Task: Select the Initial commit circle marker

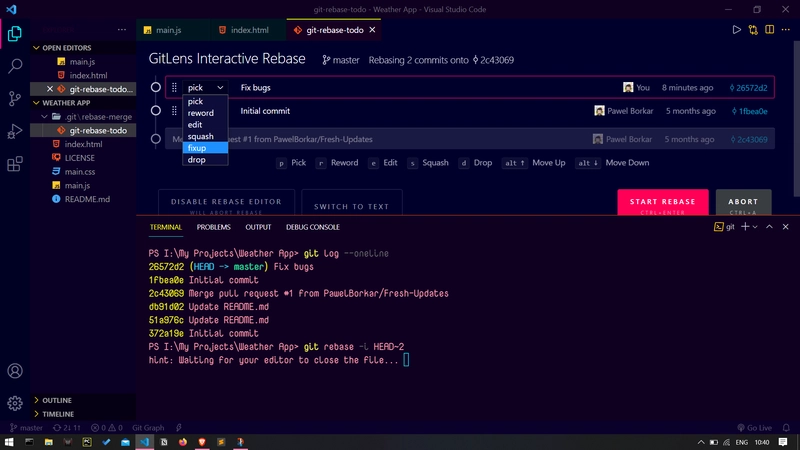Action: pos(156,111)
